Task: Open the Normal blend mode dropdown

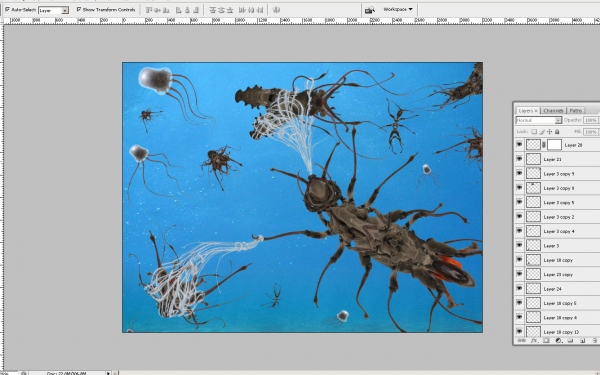Action: 538,120
